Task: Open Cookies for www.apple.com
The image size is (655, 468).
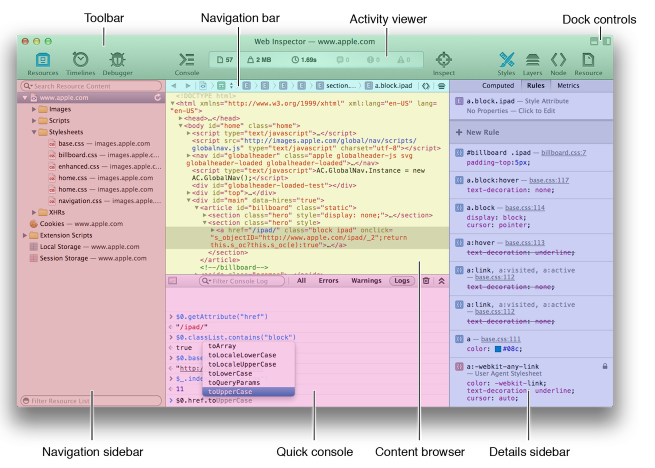Action: [x=76, y=224]
